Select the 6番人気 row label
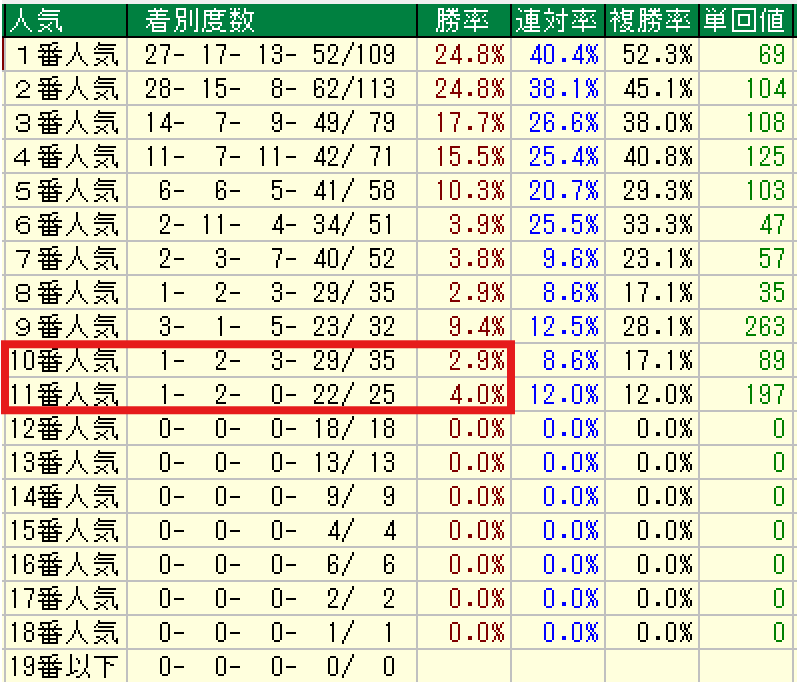Viewport: 797px width, 682px height. [x=66, y=225]
